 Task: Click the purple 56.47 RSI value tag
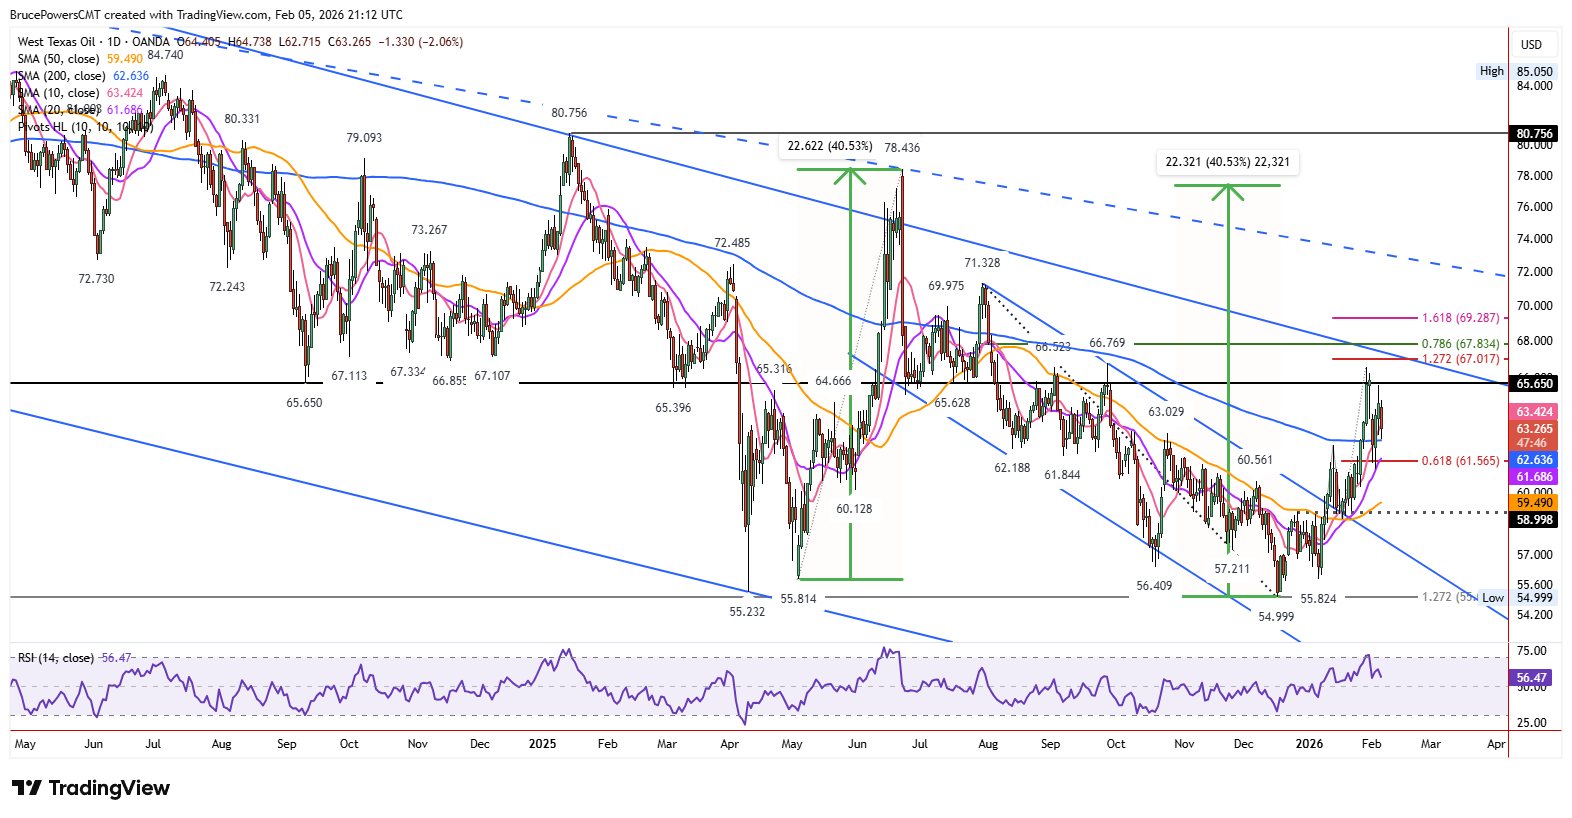(x=1531, y=678)
